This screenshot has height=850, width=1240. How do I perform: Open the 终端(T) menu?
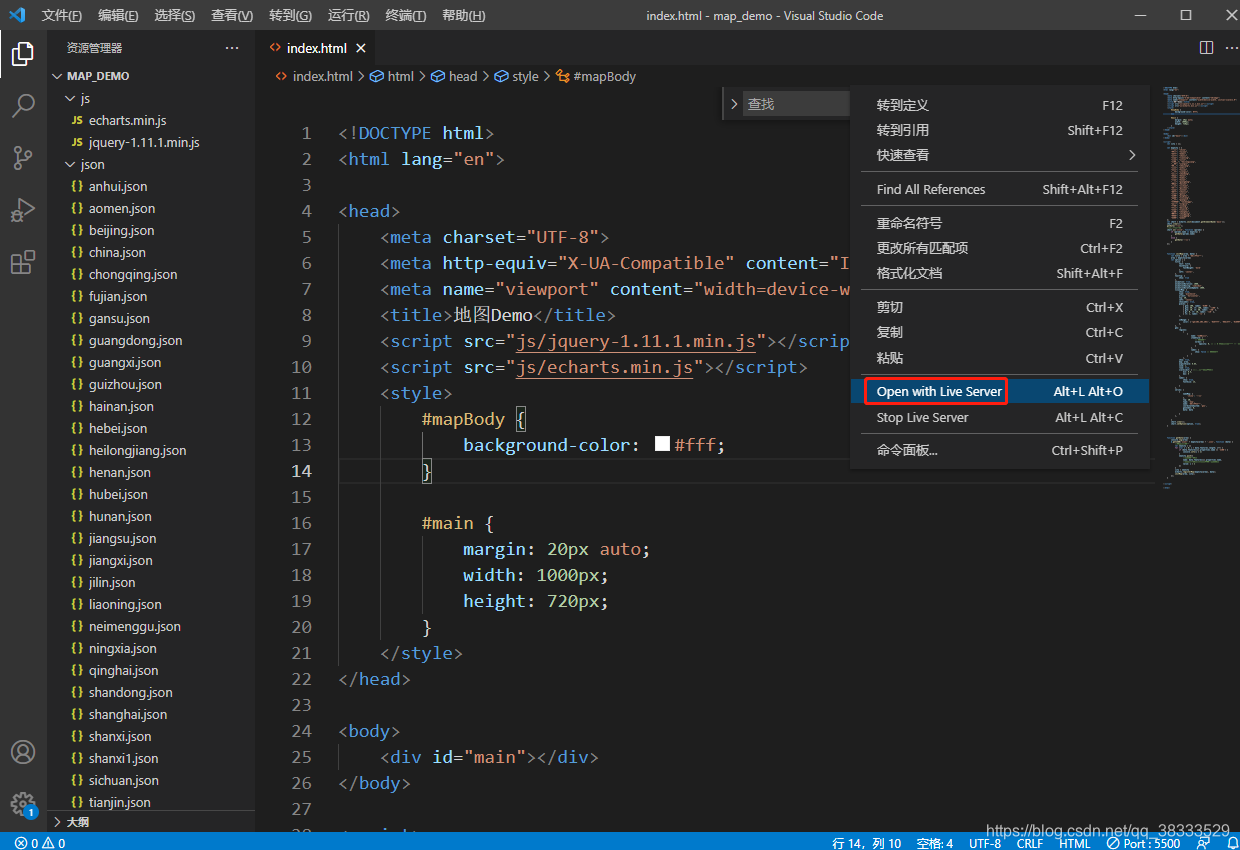point(406,16)
